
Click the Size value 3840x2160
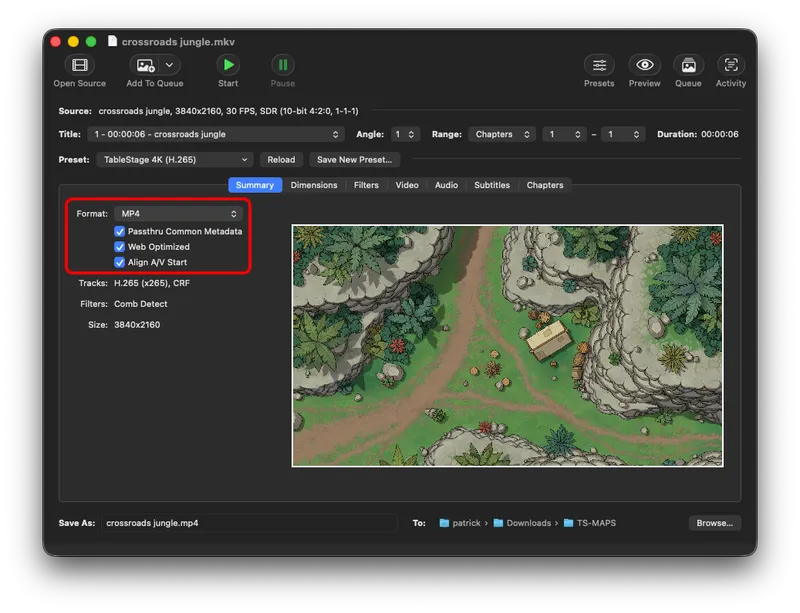[137, 325]
